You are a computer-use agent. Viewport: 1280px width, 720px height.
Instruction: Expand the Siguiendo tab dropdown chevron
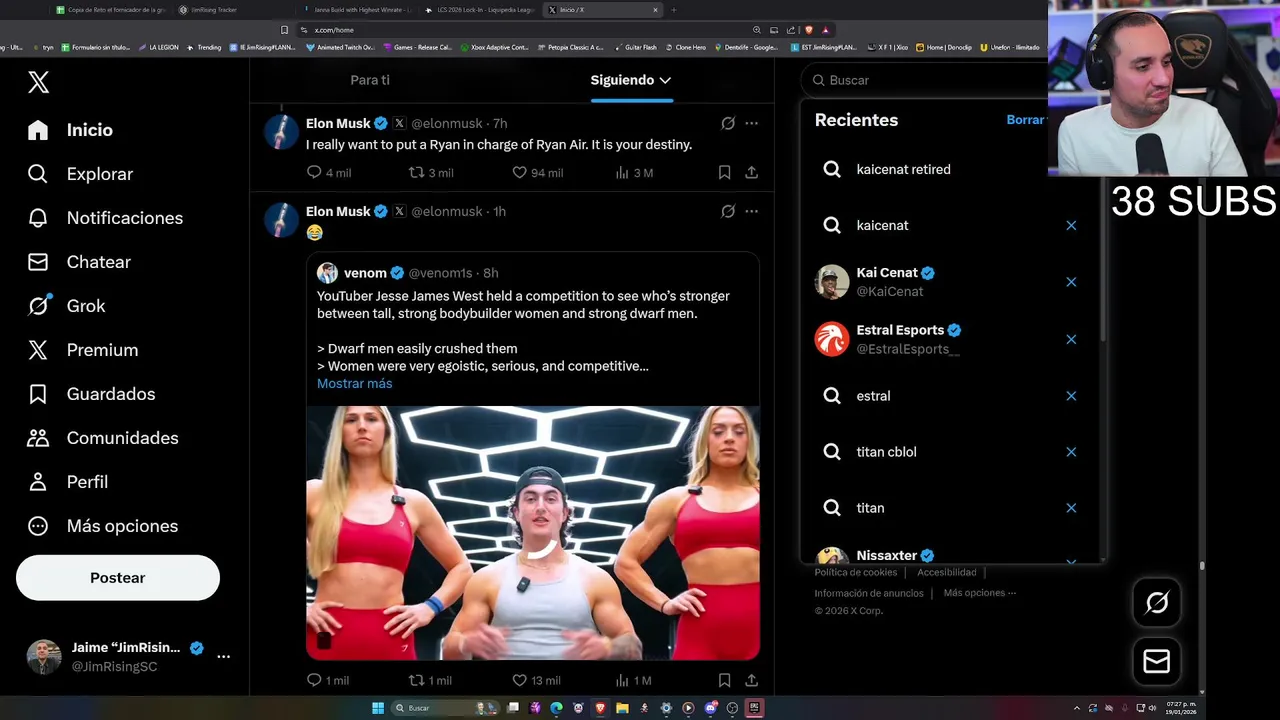pos(665,80)
